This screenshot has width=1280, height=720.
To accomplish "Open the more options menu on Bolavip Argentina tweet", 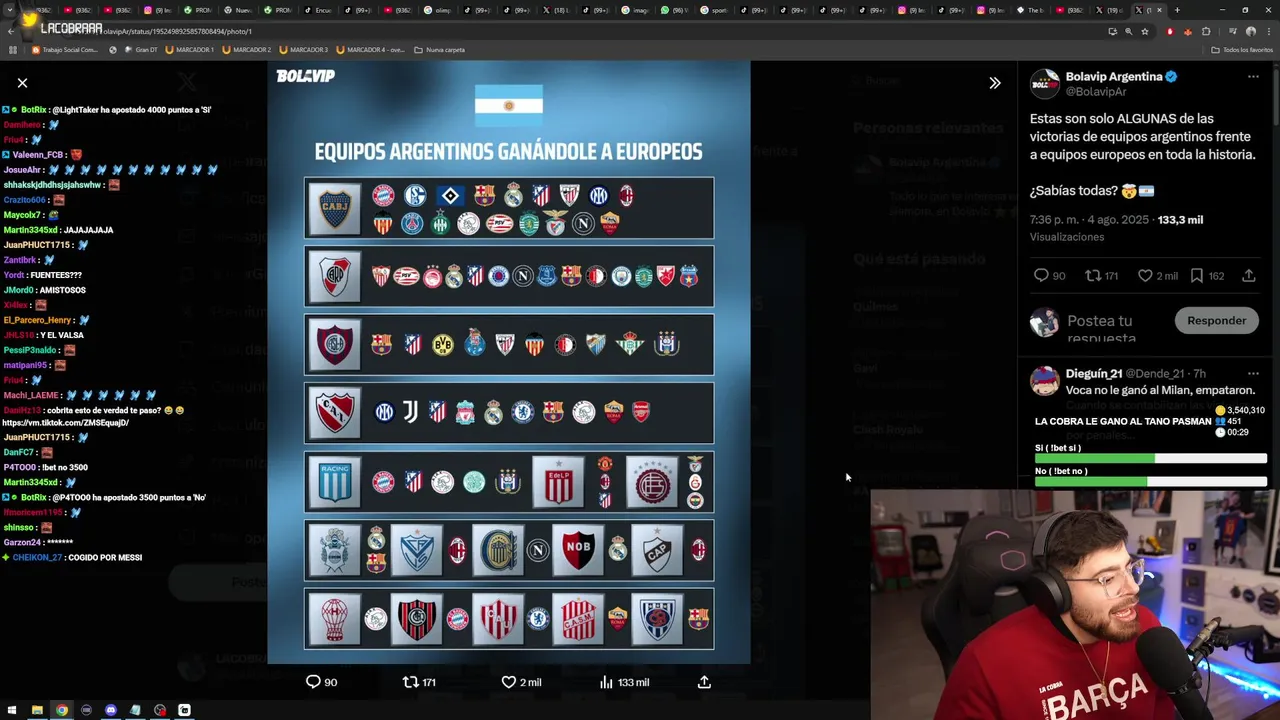I will [1253, 77].
